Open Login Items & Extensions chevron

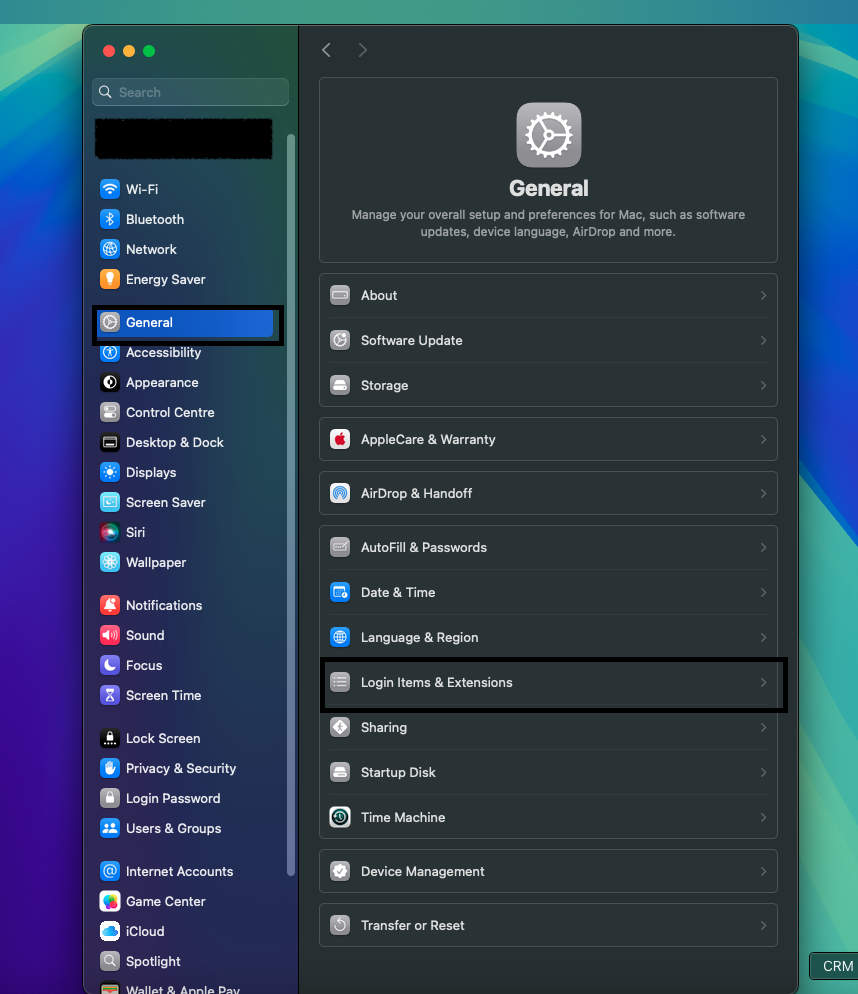coord(763,682)
